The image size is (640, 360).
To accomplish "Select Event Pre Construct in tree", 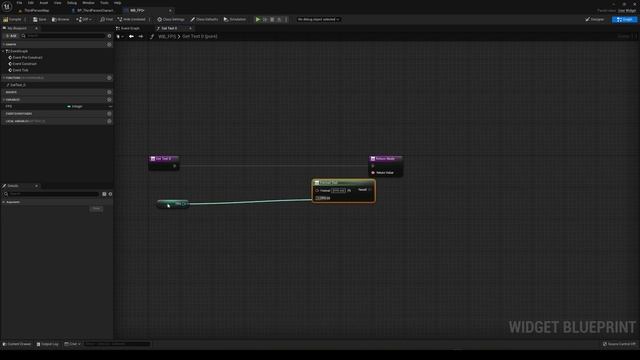I will [x=27, y=58].
